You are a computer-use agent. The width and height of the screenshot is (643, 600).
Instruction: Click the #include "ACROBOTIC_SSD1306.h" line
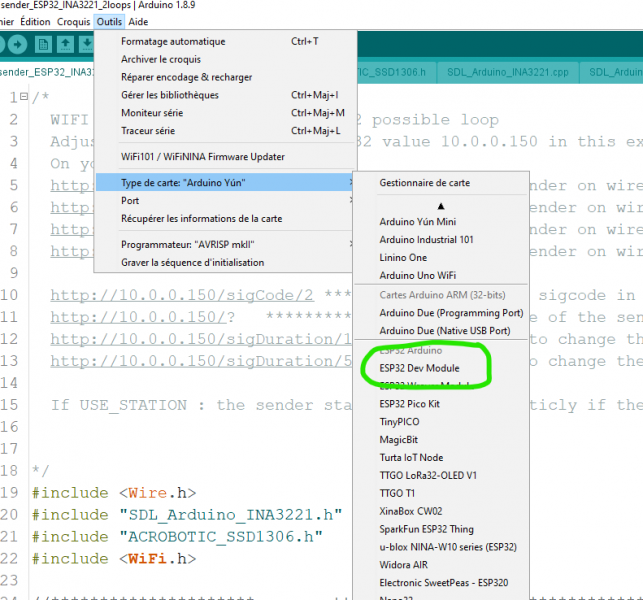coord(177,536)
